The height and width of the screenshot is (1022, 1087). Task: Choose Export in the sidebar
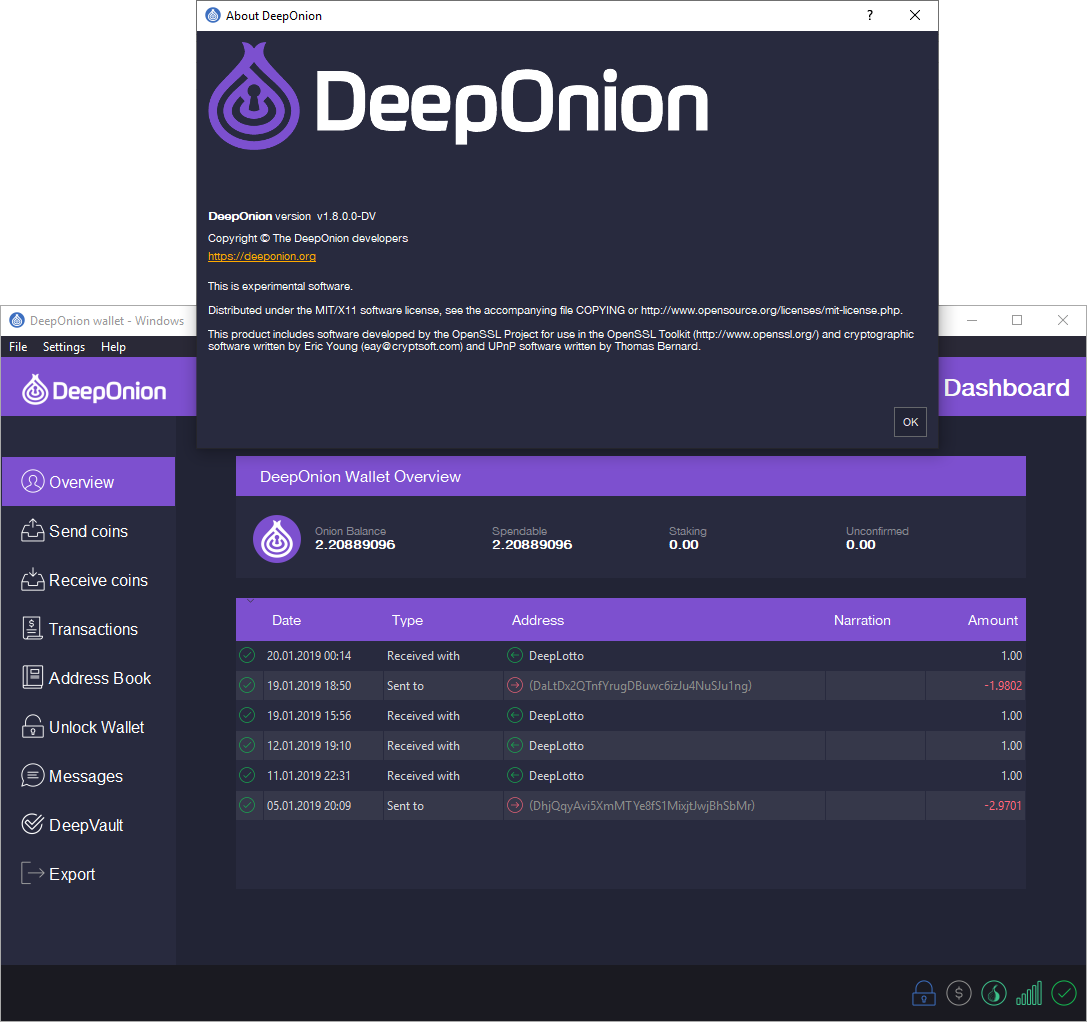click(x=88, y=873)
